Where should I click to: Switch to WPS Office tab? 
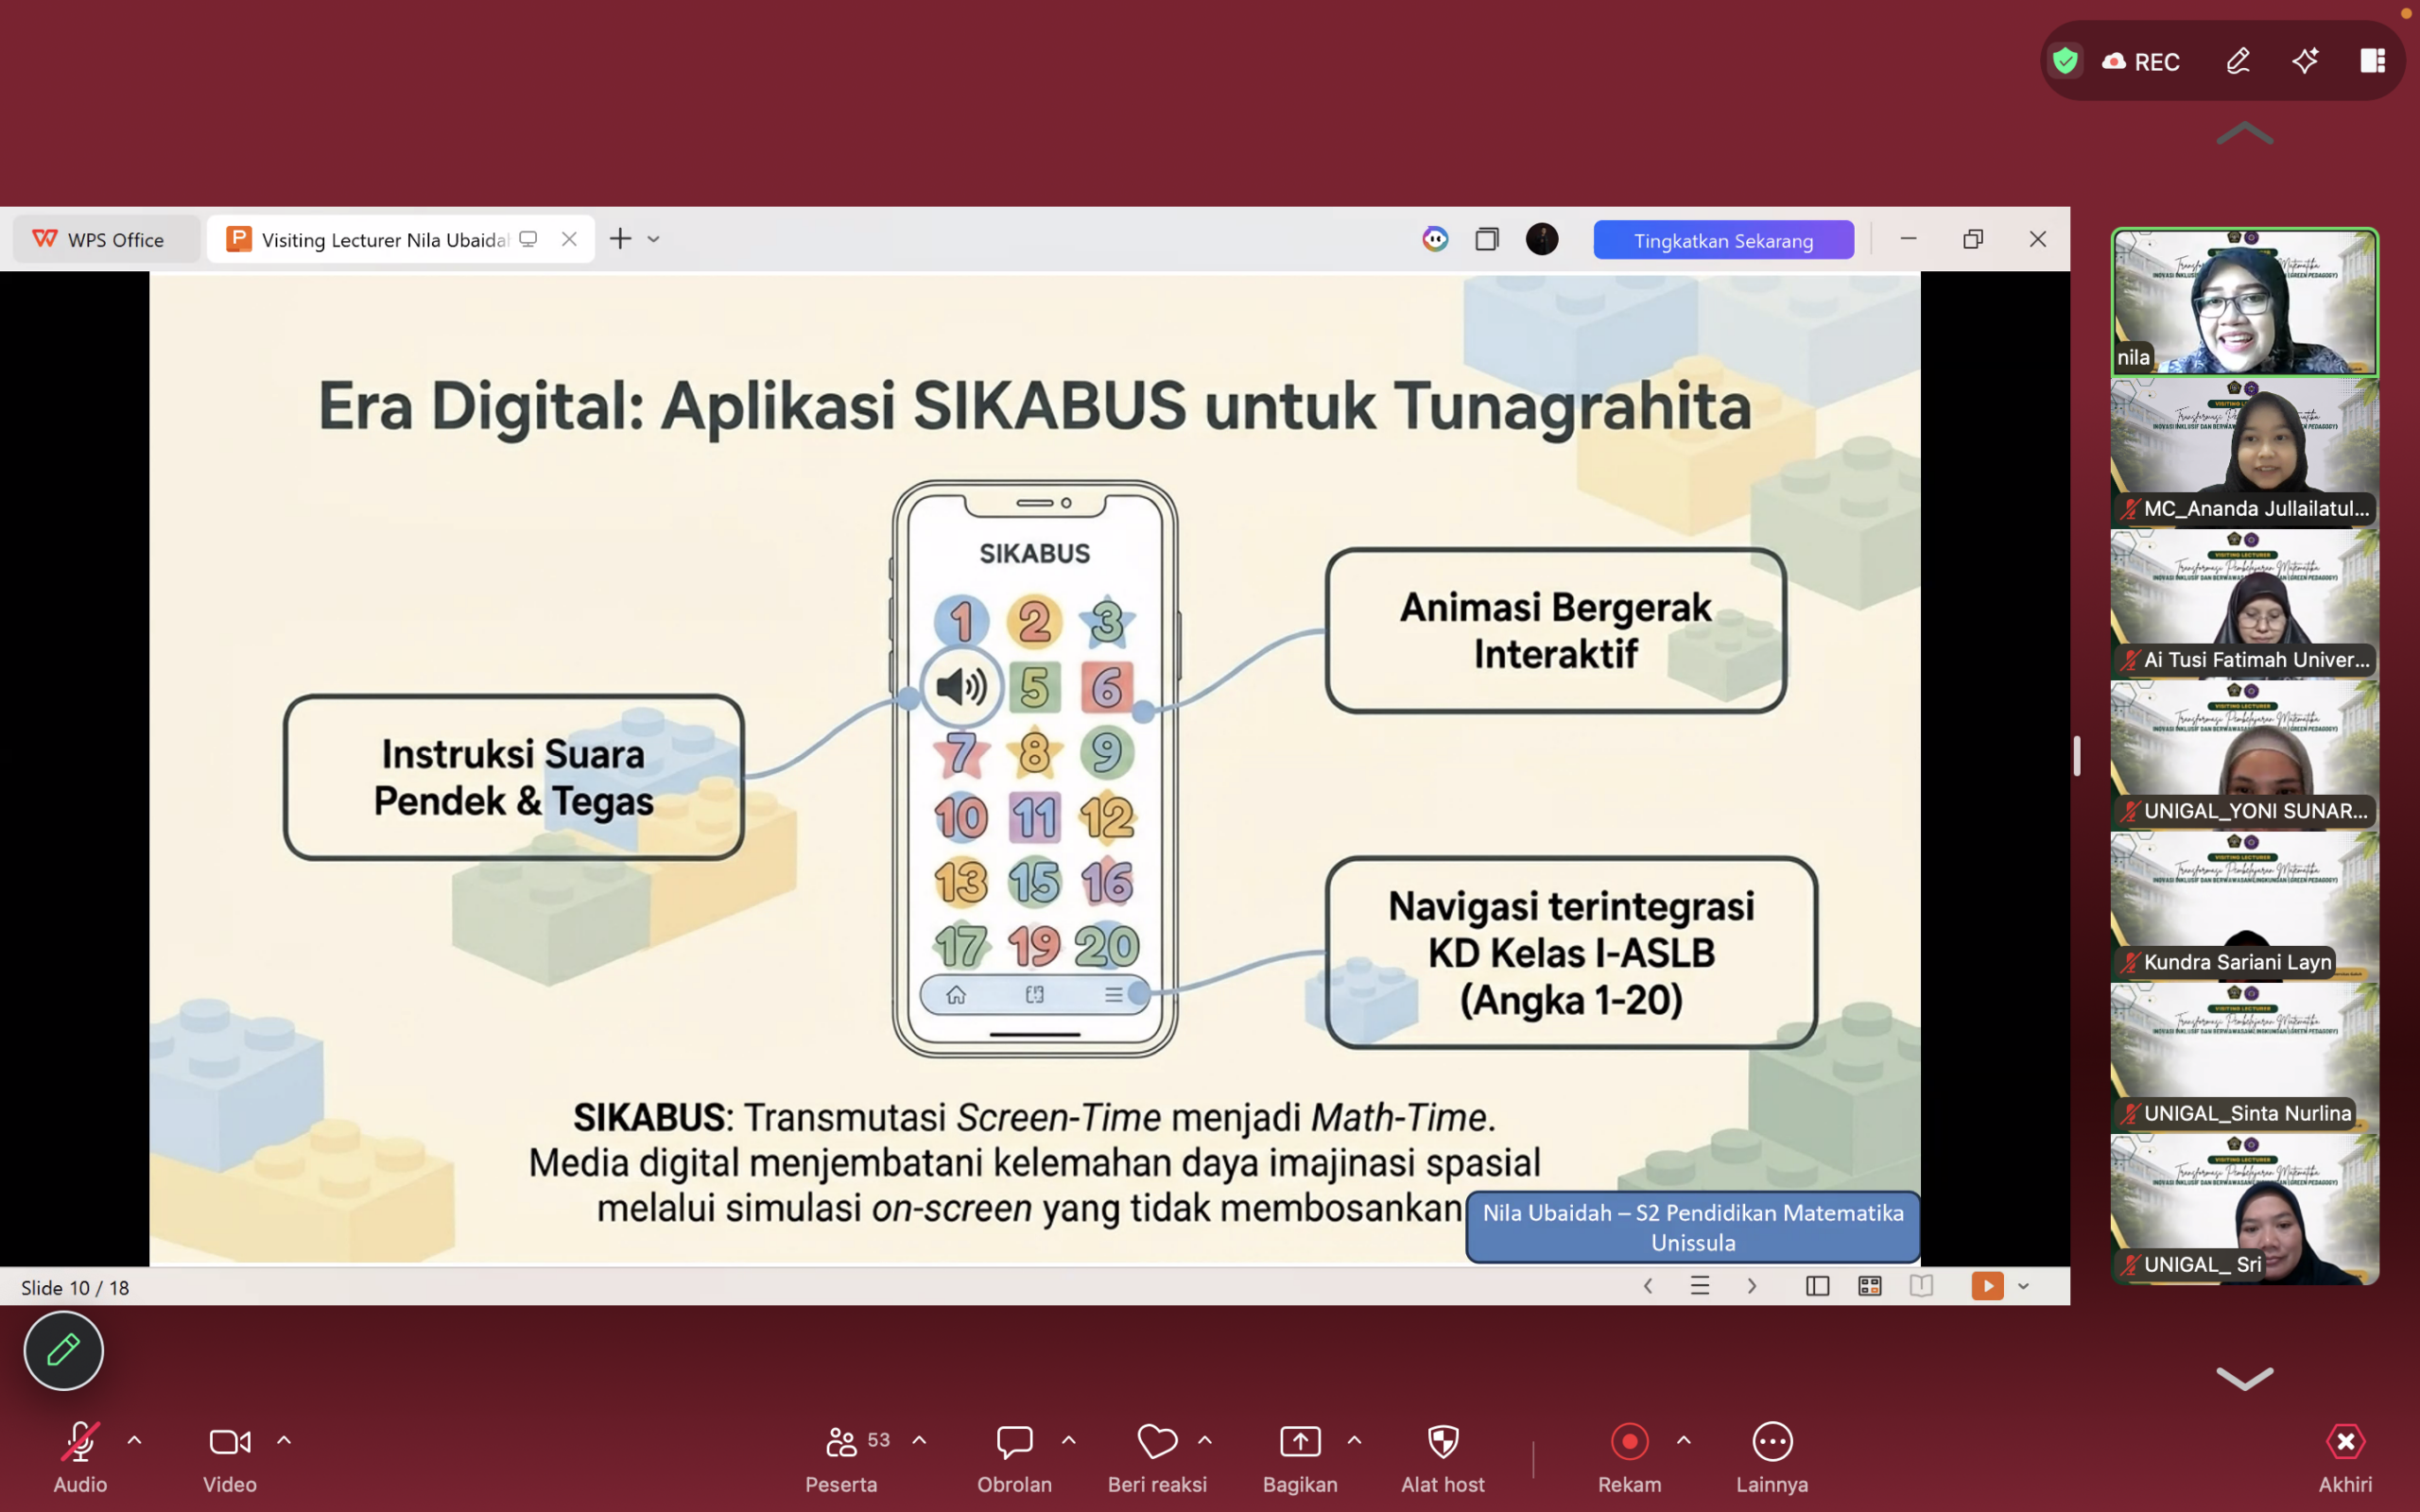point(105,239)
